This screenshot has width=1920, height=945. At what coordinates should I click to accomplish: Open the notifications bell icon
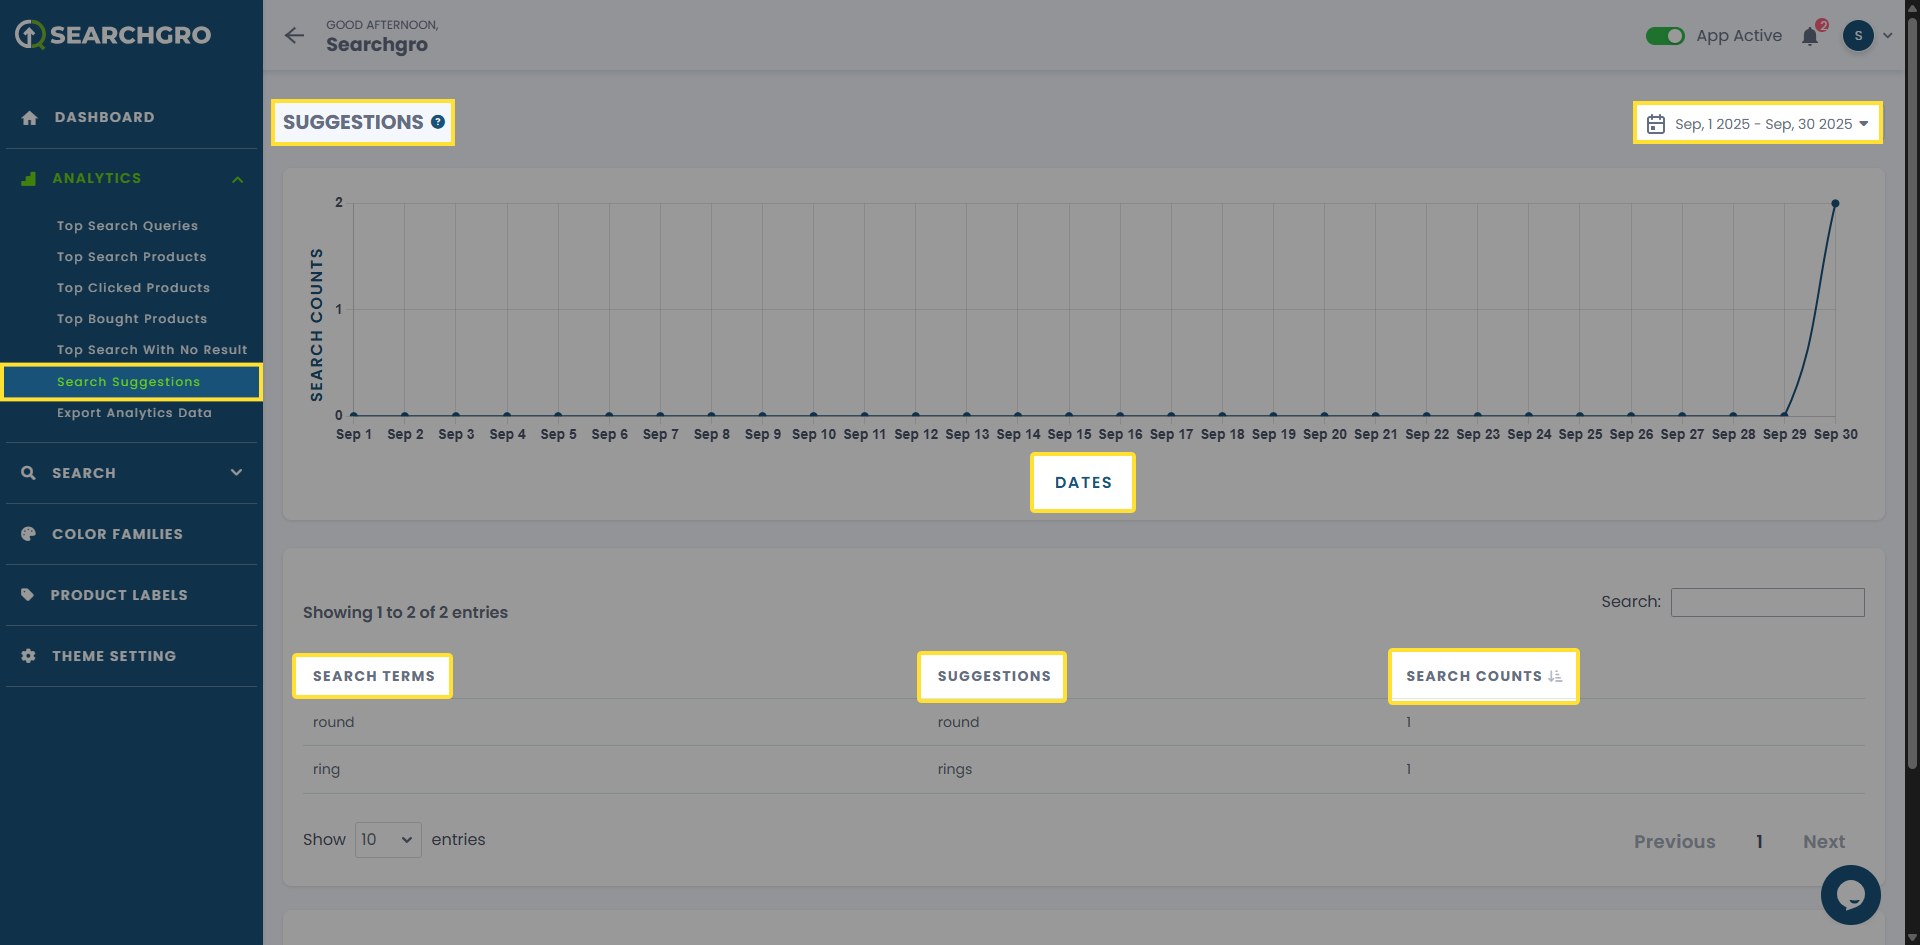[x=1810, y=36]
